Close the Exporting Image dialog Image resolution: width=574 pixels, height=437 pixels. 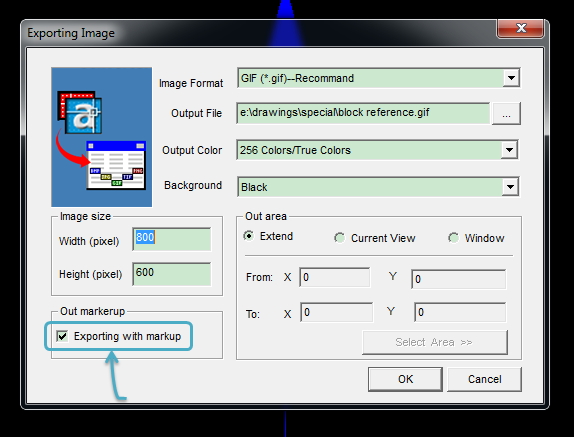point(520,28)
